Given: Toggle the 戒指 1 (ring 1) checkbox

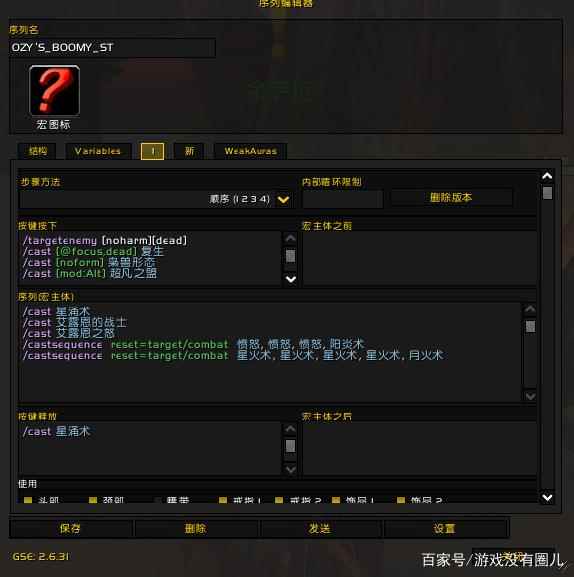Looking at the screenshot, I should coord(223,500).
